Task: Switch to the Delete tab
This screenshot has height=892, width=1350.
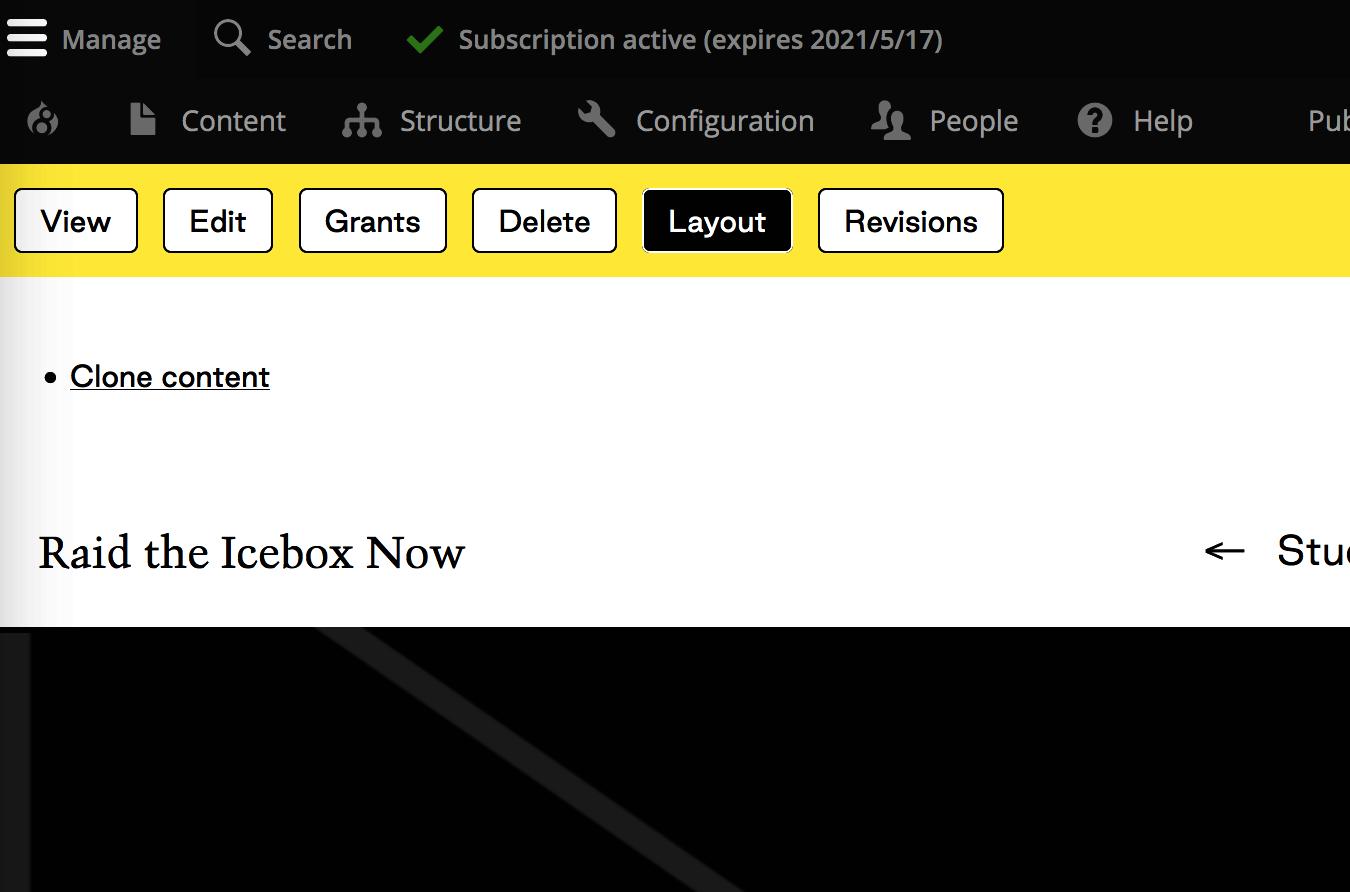Action: [x=544, y=221]
